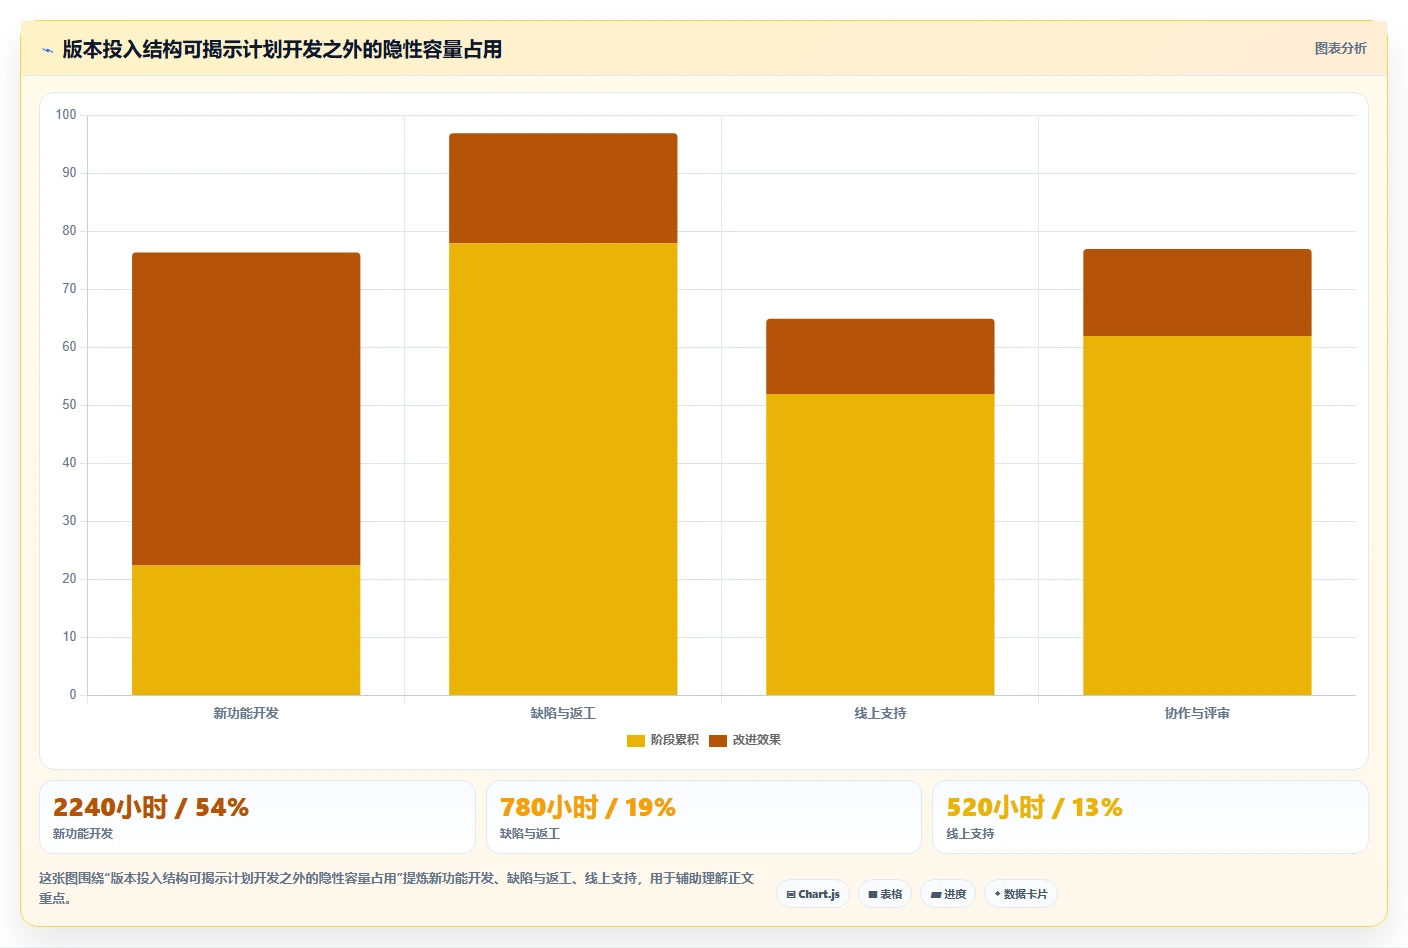1408x948 pixels.
Task: Click the chart title 版本投入结构可揭示计划开发之外的隐性容量占用
Action: coord(282,49)
